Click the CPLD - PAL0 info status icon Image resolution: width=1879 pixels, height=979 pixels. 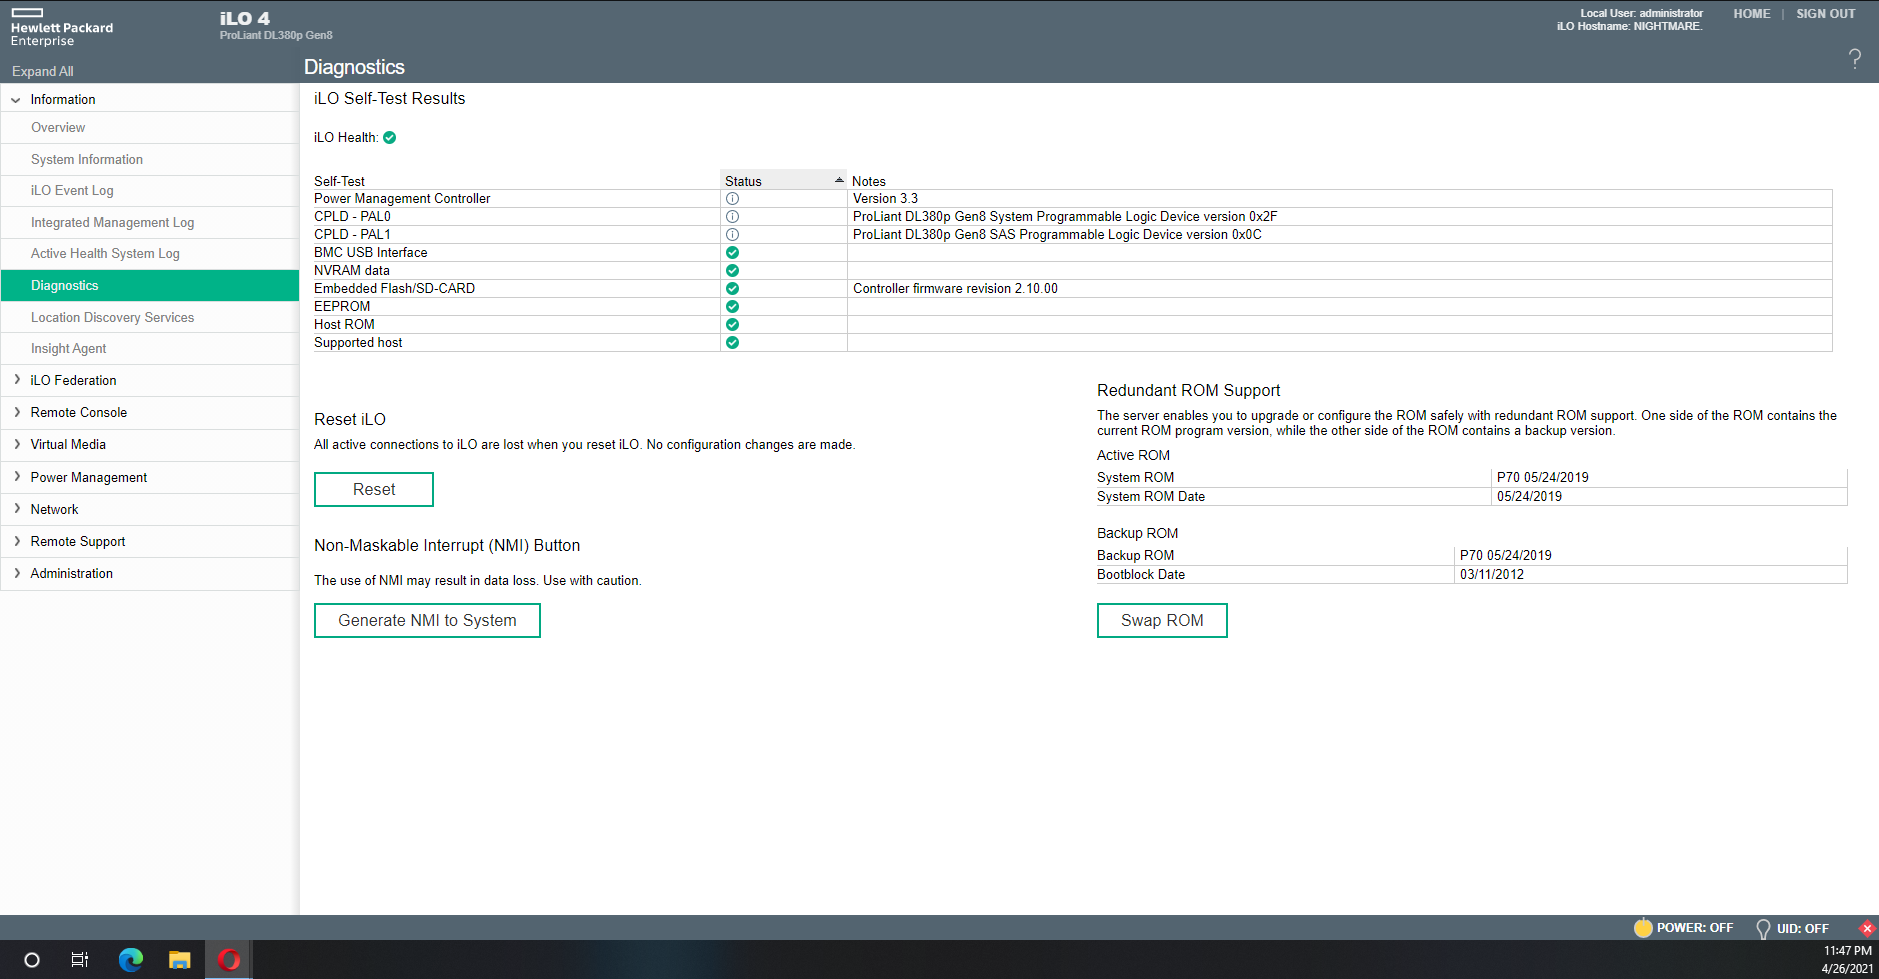pos(732,217)
